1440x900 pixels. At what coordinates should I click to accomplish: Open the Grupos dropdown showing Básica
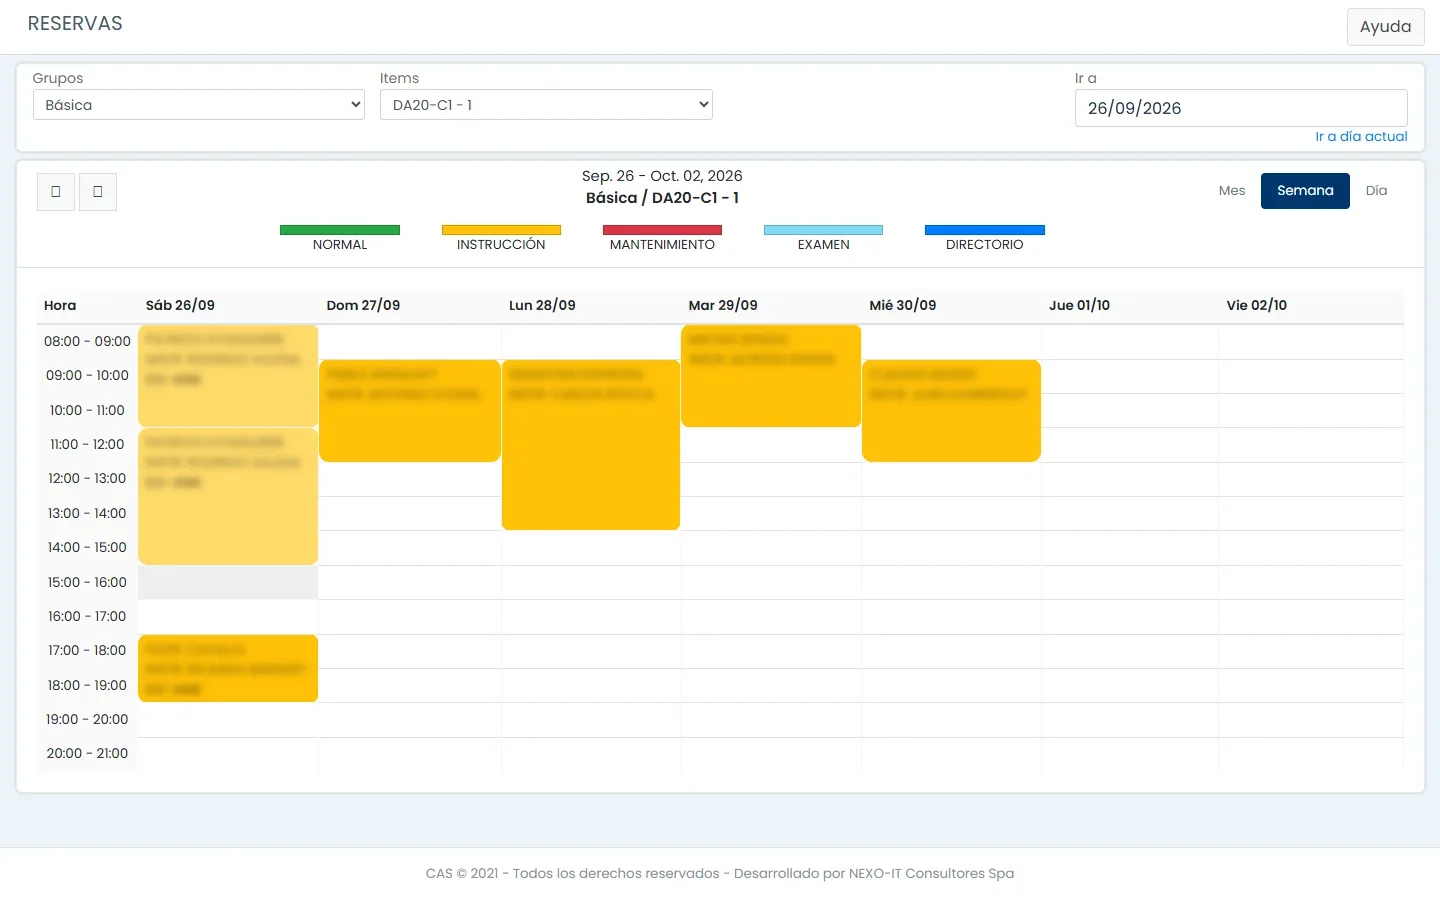199,105
